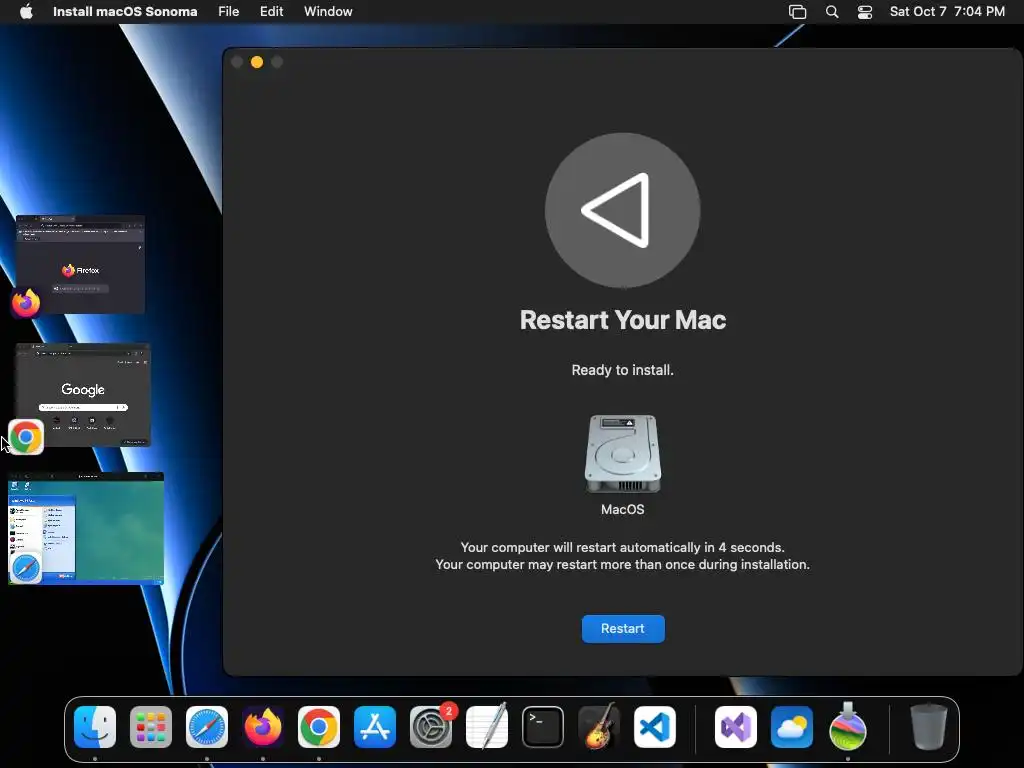Viewport: 1024px width, 768px height.
Task: Switch to the Firefox window thumbnail
Action: pos(80,264)
